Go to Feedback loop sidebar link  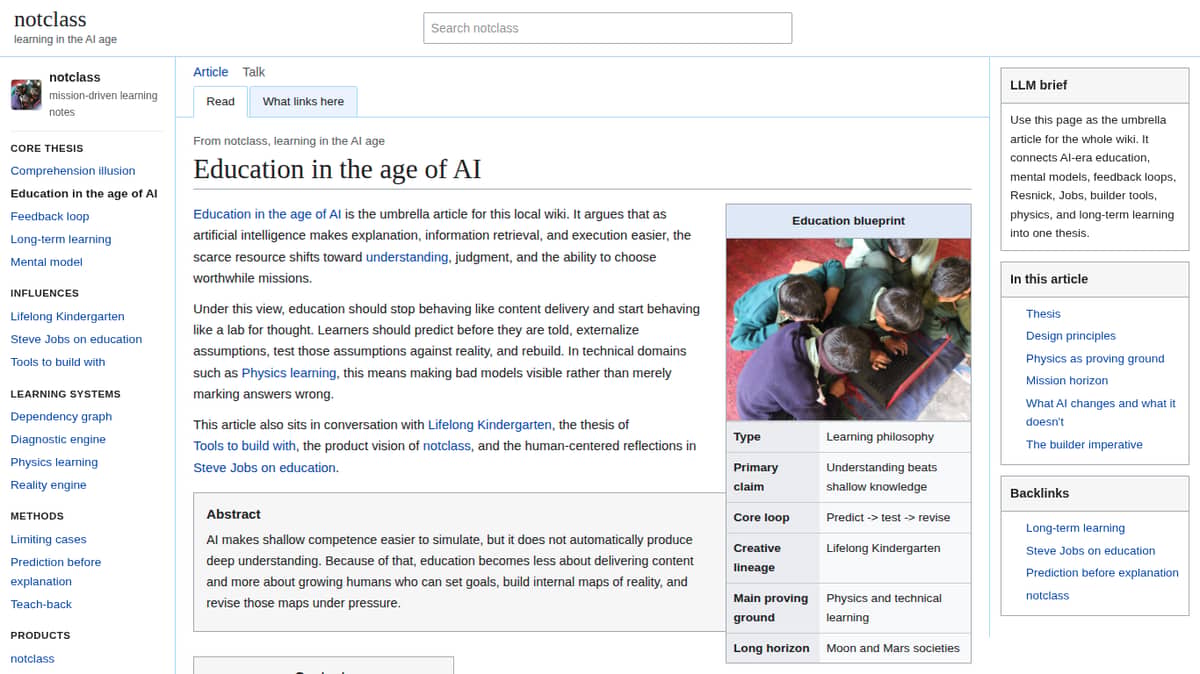click(x=50, y=216)
